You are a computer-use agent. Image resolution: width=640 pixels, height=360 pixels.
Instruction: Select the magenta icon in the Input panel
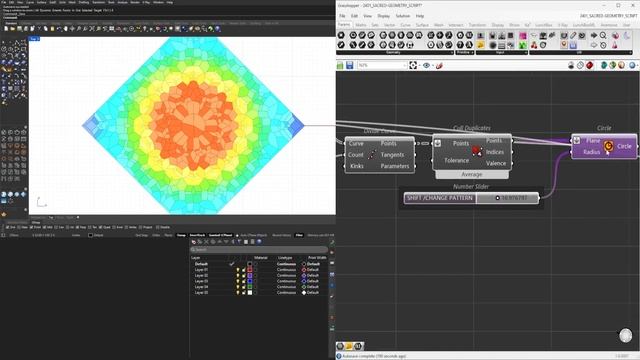(x=522, y=36)
